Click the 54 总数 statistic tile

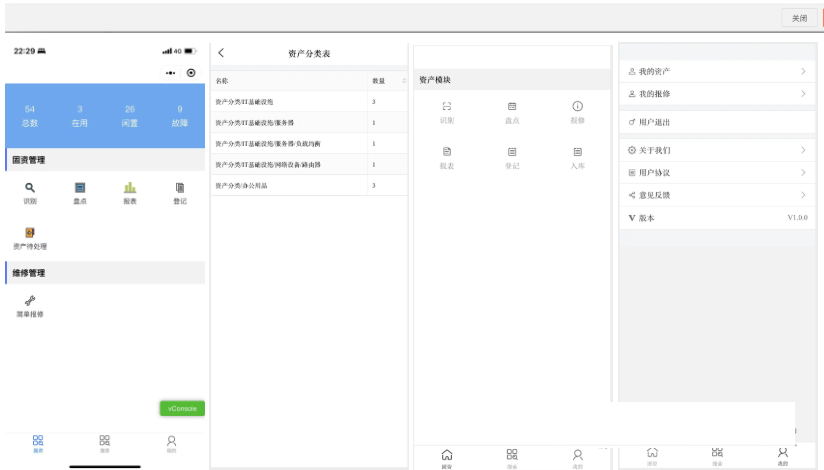30,116
